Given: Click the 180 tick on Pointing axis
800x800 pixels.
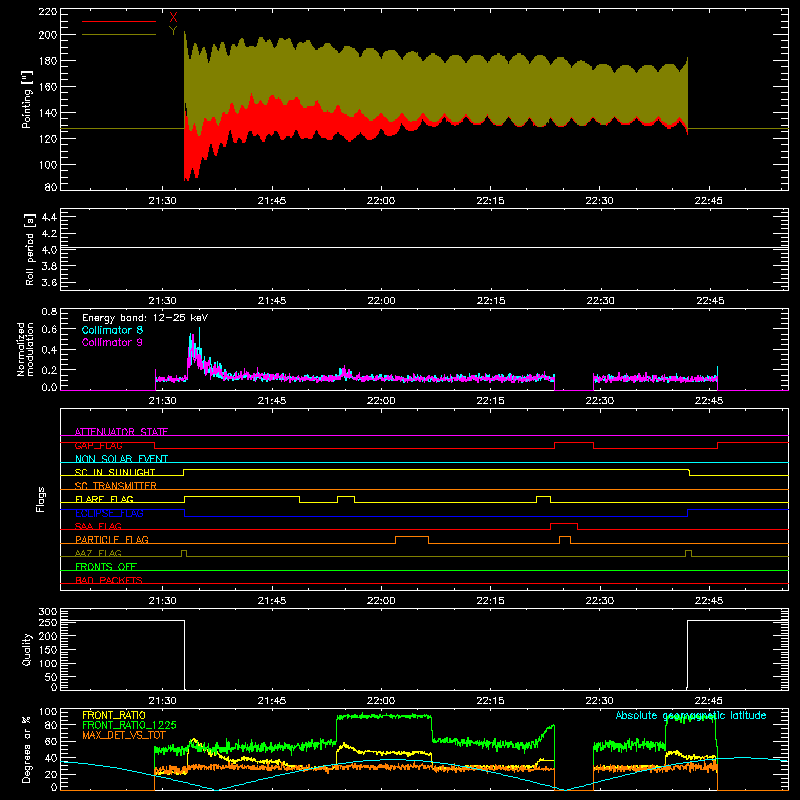Looking at the screenshot, I should (47, 61).
